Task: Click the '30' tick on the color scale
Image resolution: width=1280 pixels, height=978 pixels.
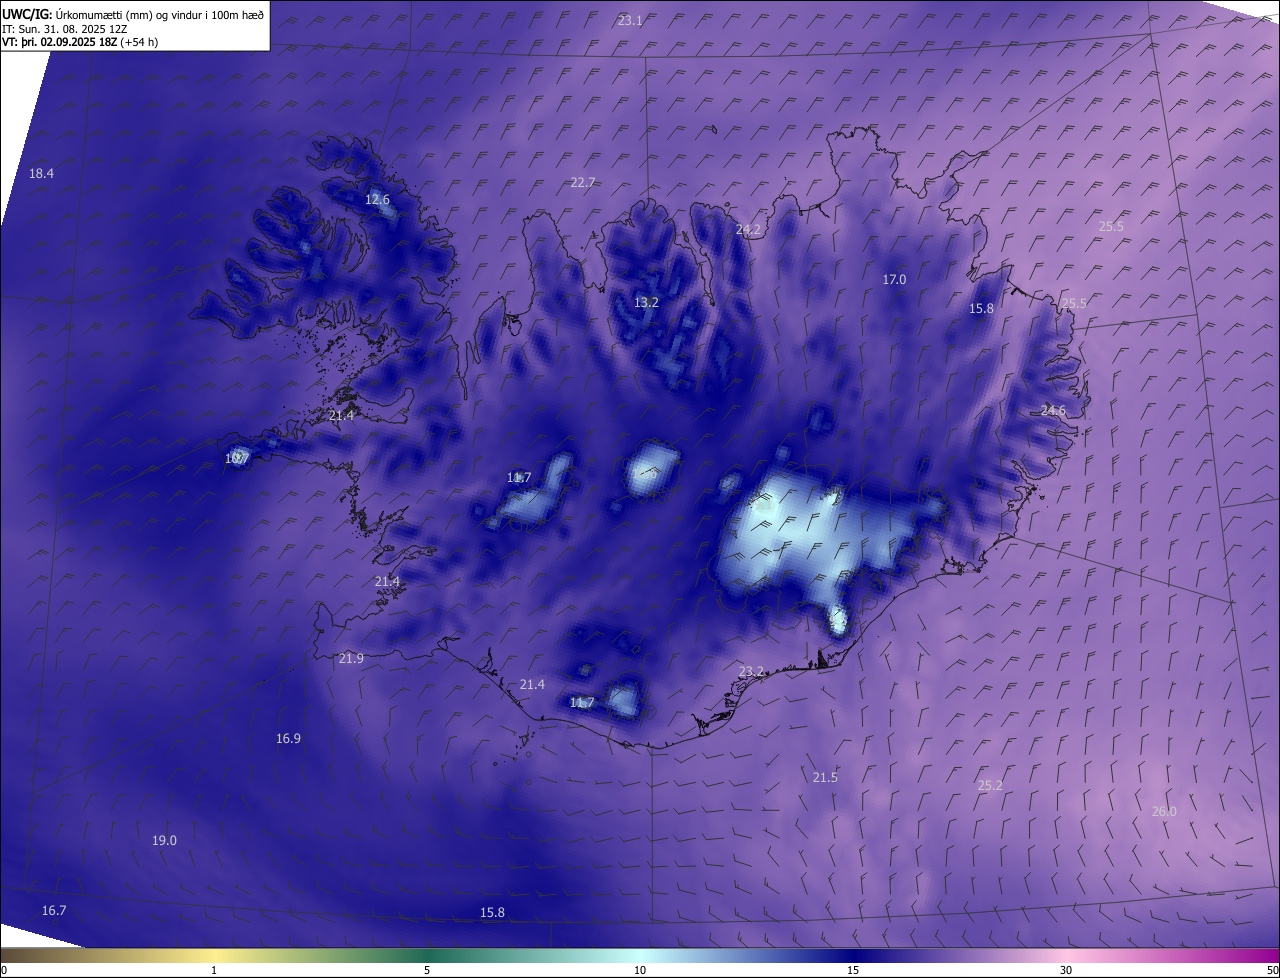Action: pyautogui.click(x=1066, y=970)
